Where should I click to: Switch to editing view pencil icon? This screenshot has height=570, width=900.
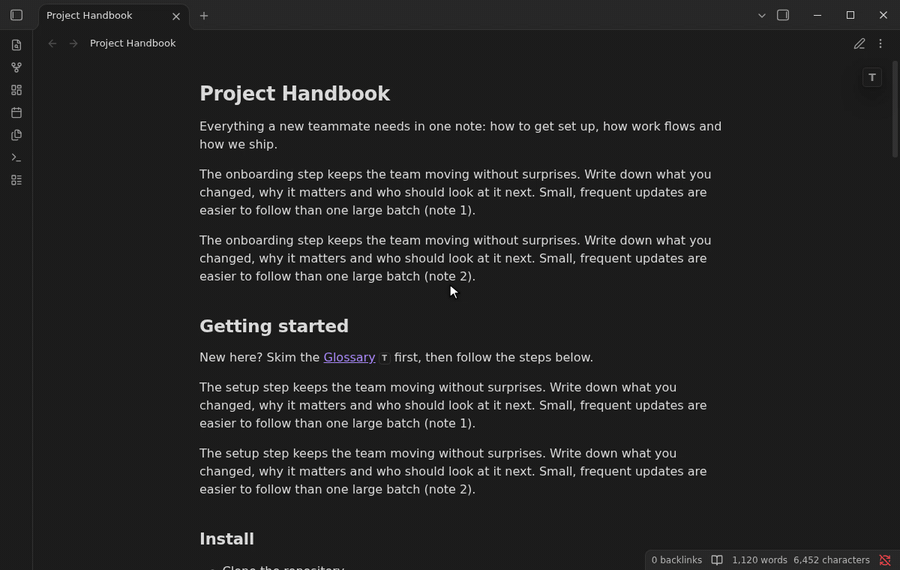click(x=859, y=44)
